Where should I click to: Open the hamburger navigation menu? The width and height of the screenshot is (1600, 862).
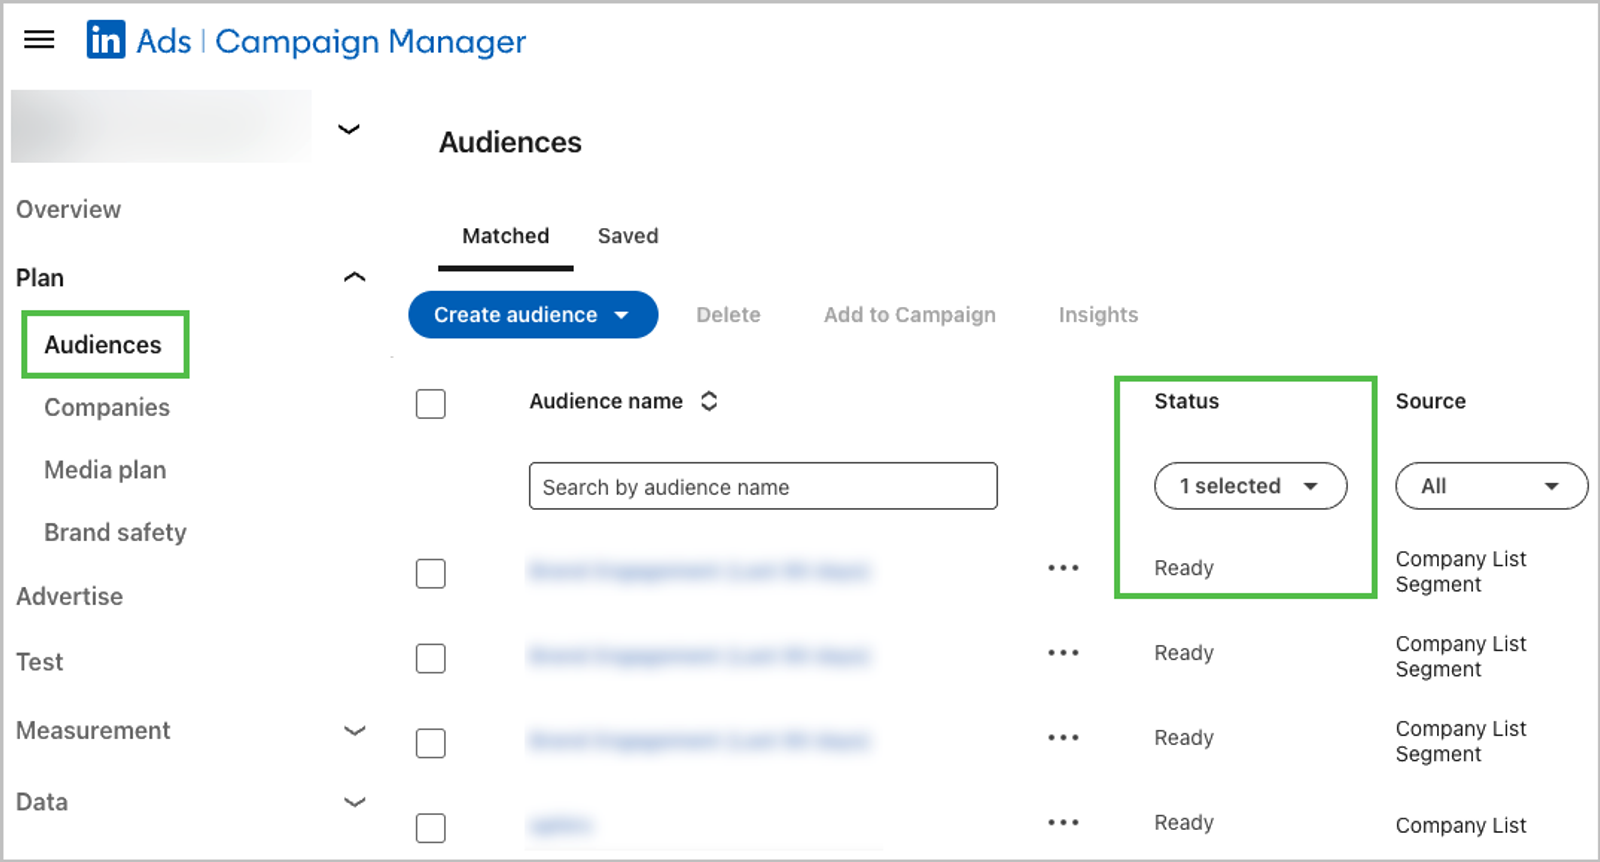(x=39, y=40)
